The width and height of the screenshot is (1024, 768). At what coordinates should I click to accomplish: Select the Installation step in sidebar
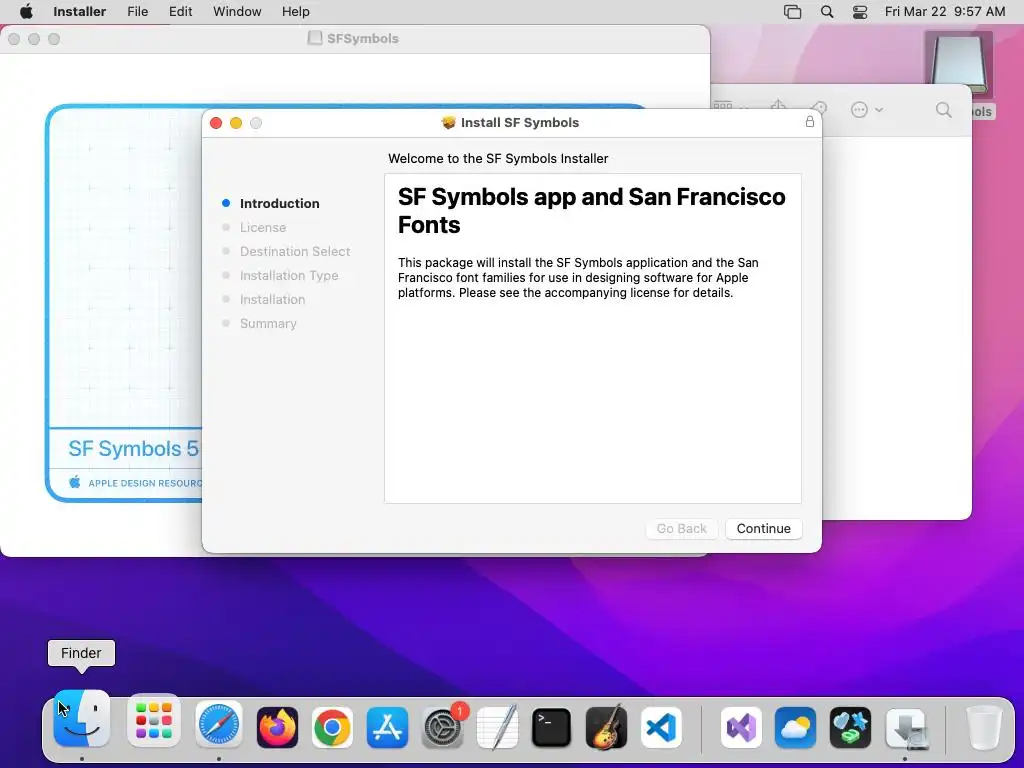click(x=272, y=299)
